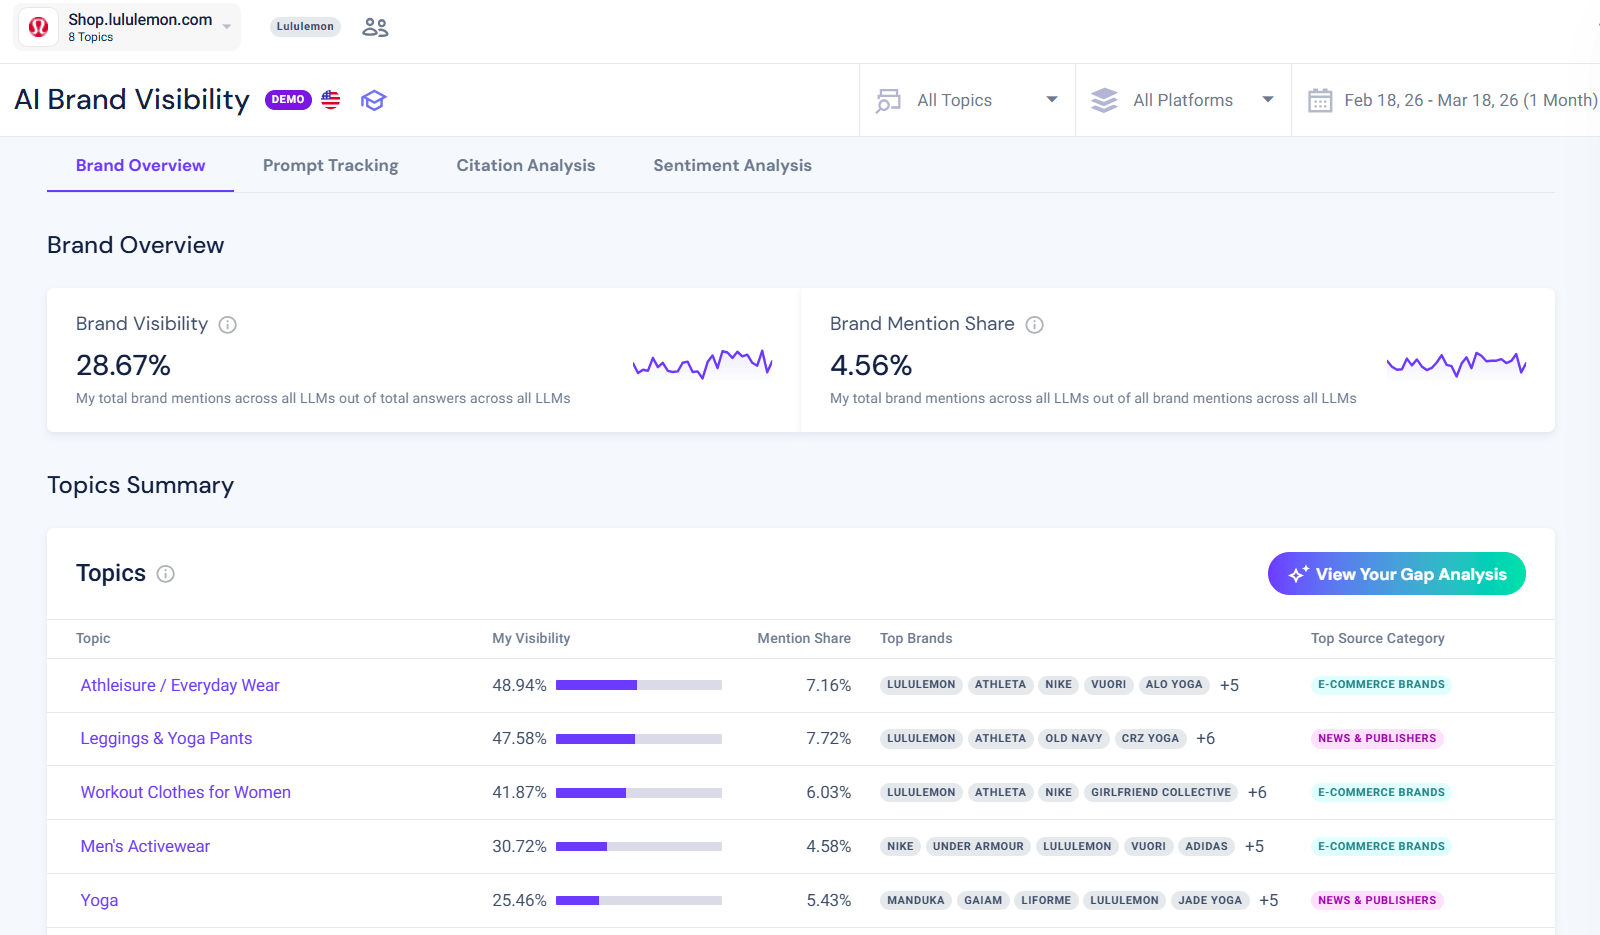Click the US flag country icon
This screenshot has width=1600, height=935.
pos(331,100)
